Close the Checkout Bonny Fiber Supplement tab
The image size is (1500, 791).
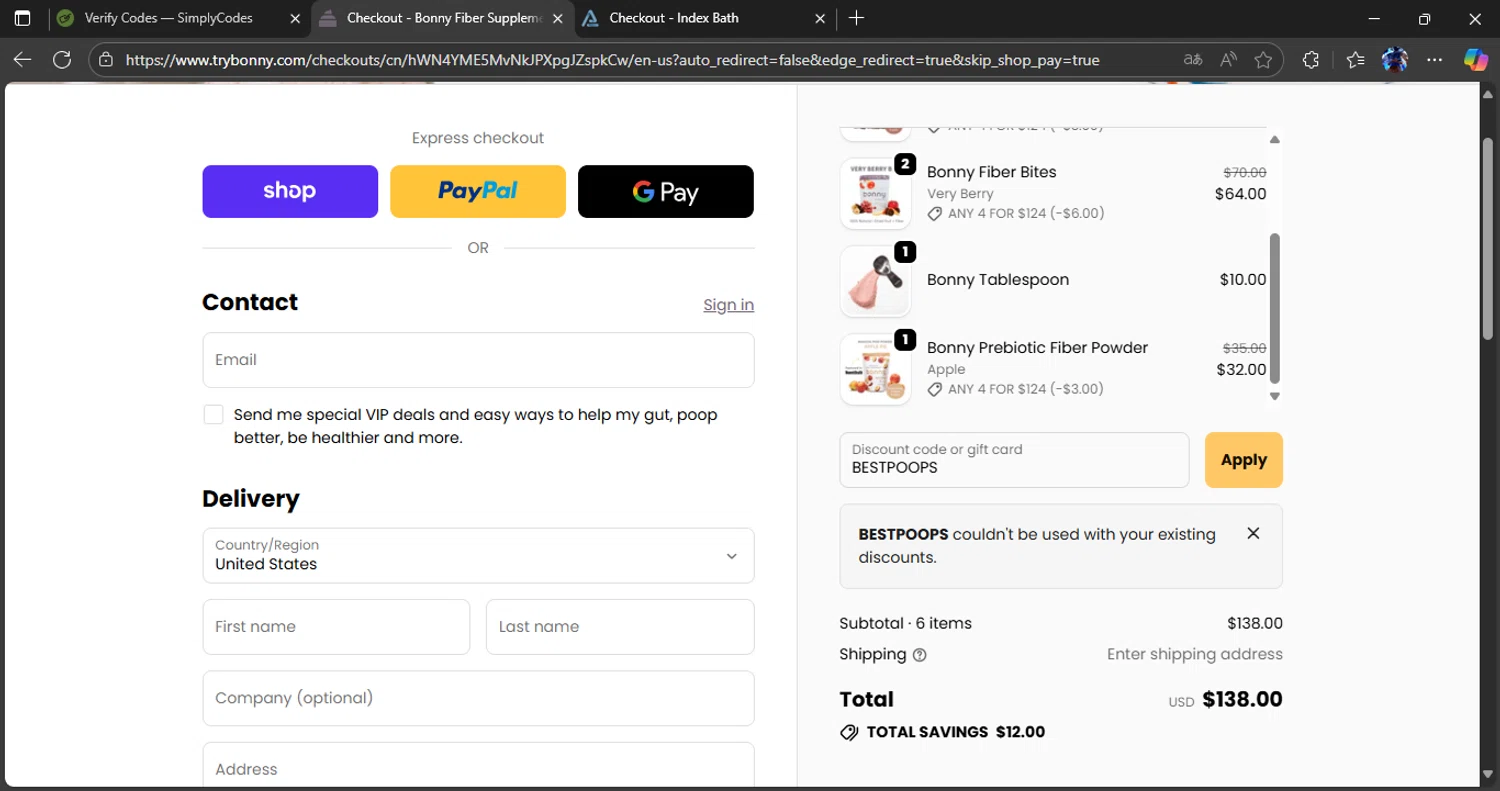[557, 18]
